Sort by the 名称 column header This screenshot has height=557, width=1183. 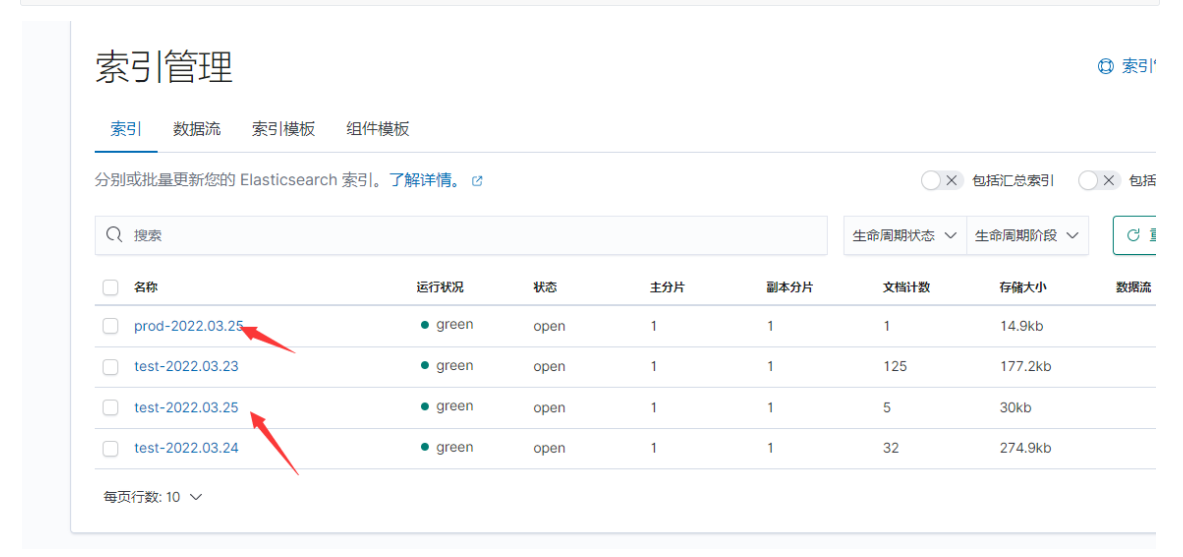(146, 288)
